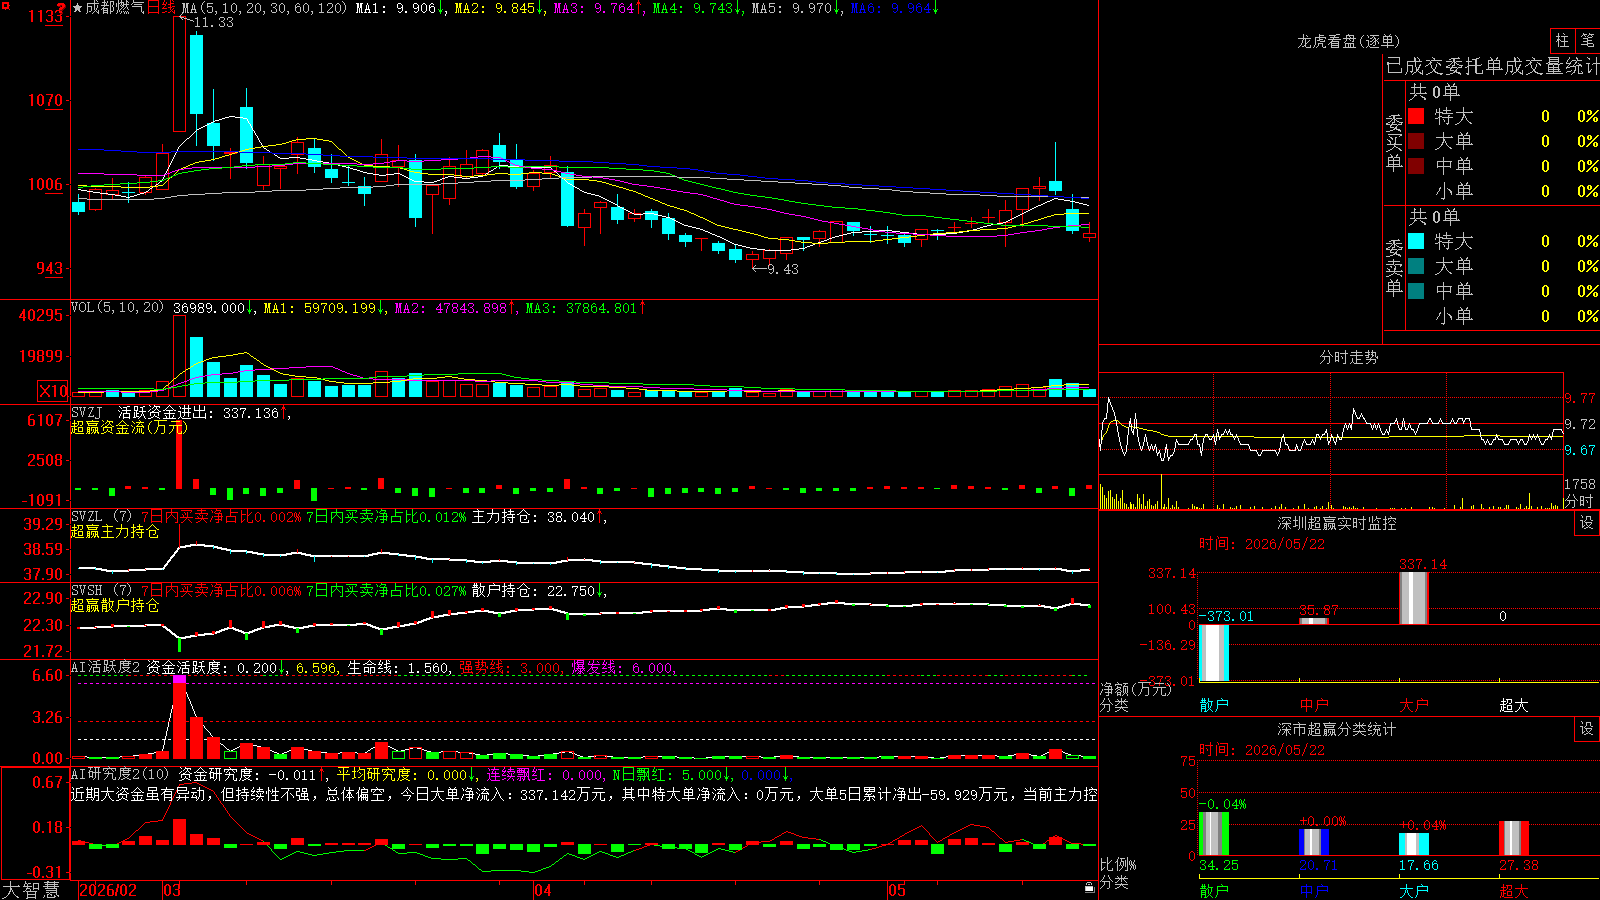Click the VOL(5,10,20) indicator label

point(117,307)
